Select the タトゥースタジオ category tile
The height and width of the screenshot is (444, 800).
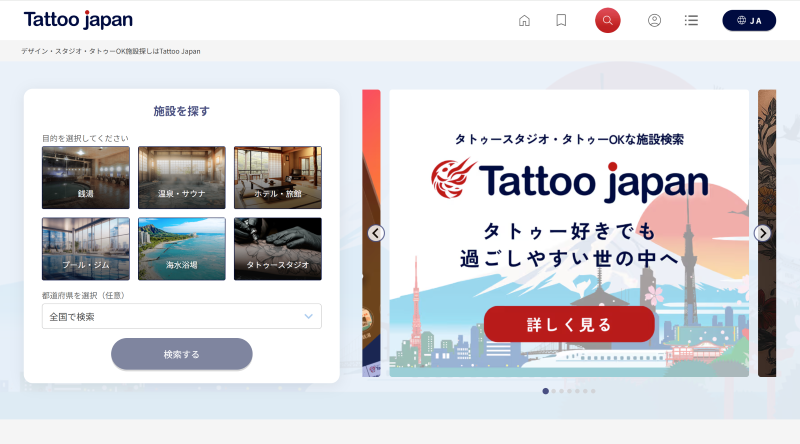pos(278,249)
